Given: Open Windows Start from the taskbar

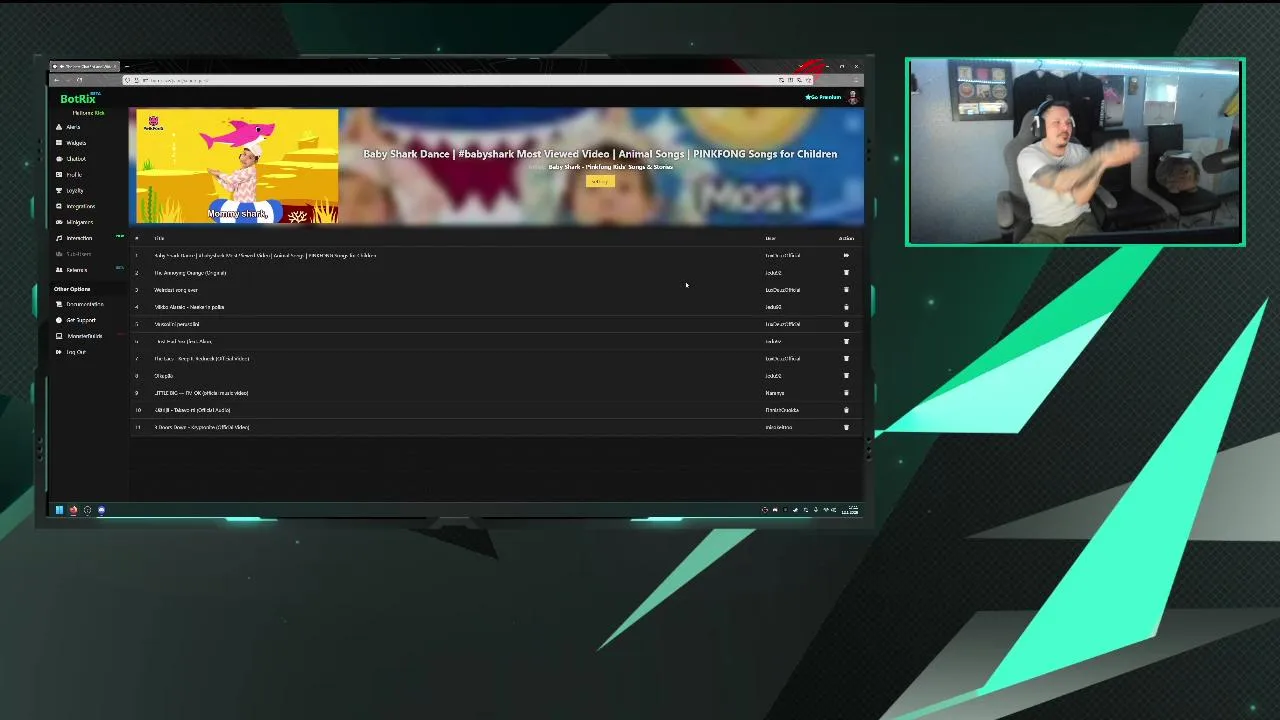Looking at the screenshot, I should pyautogui.click(x=59, y=510).
